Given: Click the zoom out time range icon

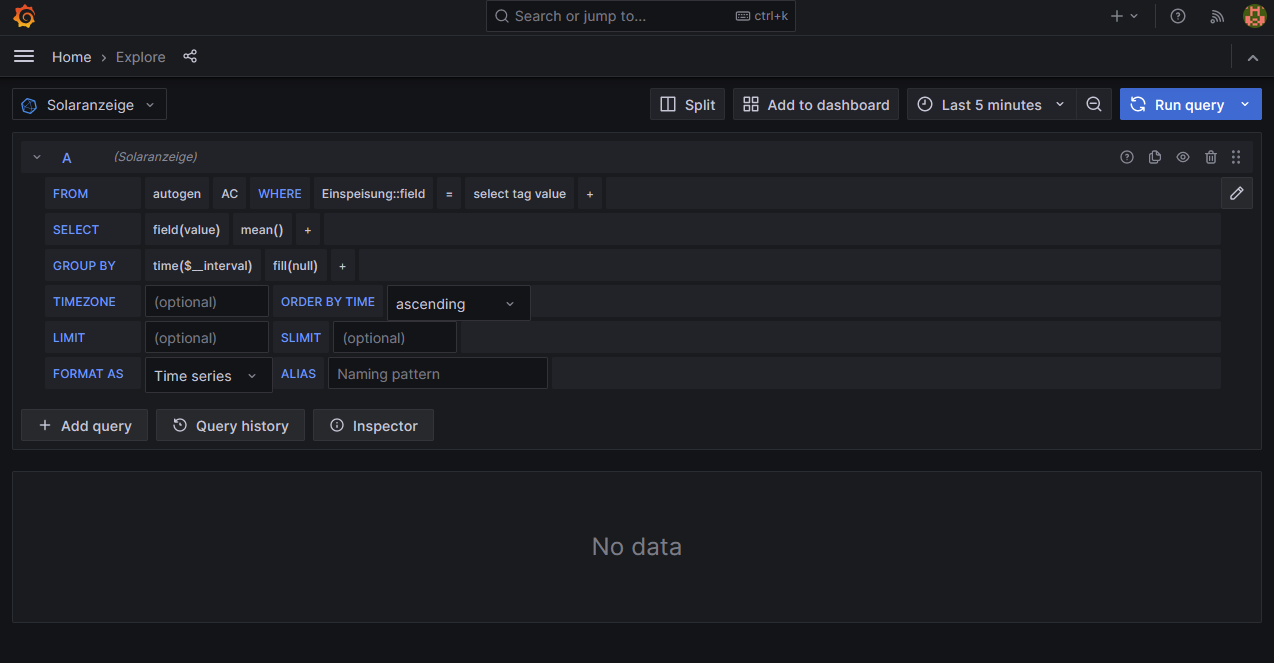Looking at the screenshot, I should point(1094,105).
